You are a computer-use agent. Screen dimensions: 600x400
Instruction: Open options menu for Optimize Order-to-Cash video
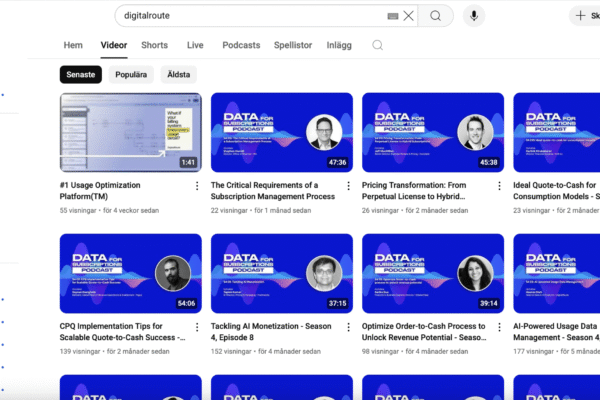tap(499, 327)
